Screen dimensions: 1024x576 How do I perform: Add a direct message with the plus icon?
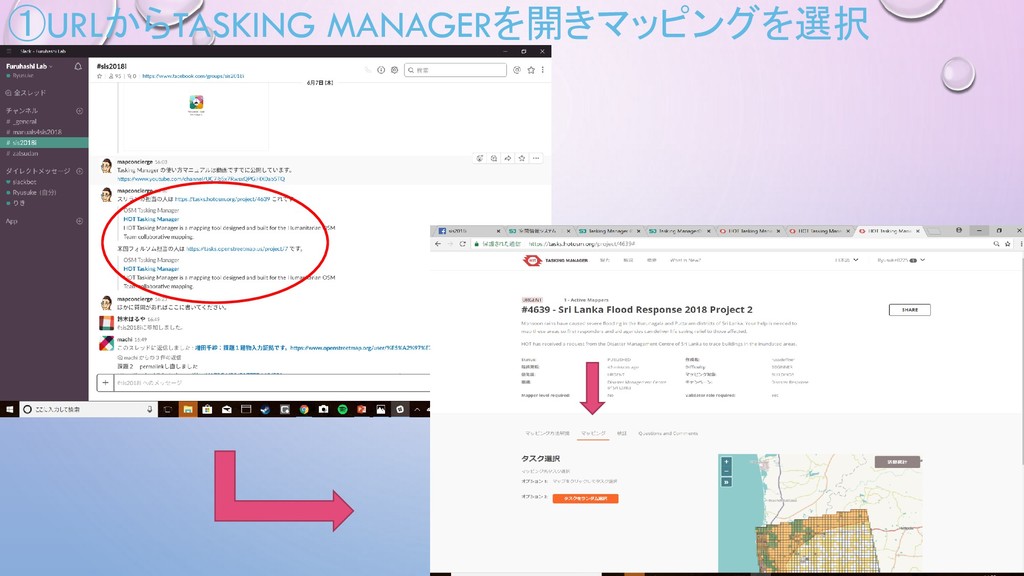(x=80, y=171)
